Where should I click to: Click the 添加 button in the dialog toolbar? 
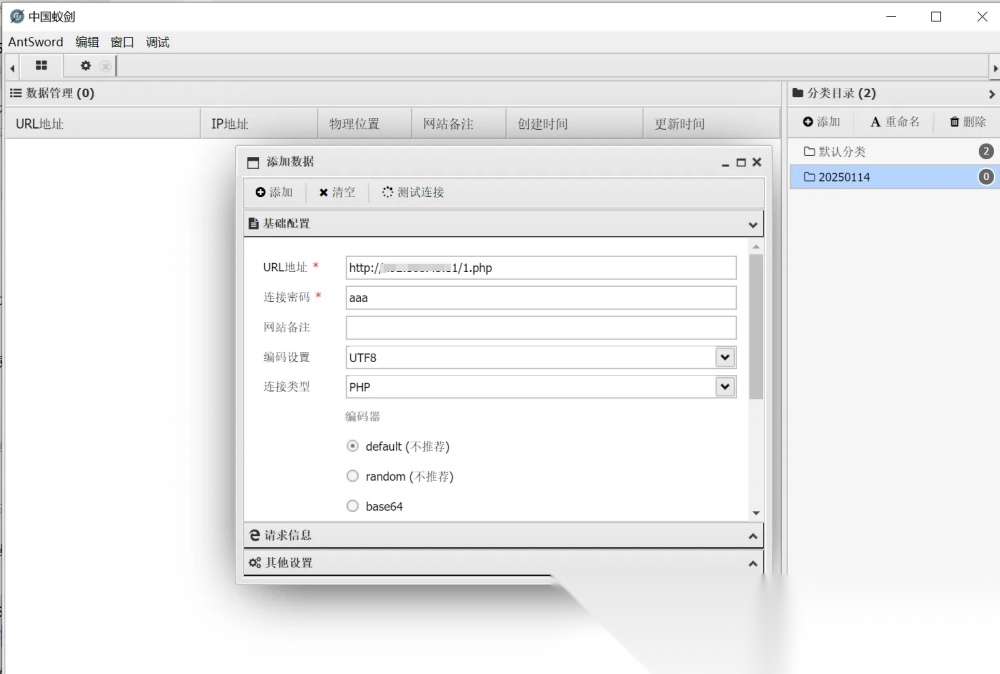[x=274, y=192]
